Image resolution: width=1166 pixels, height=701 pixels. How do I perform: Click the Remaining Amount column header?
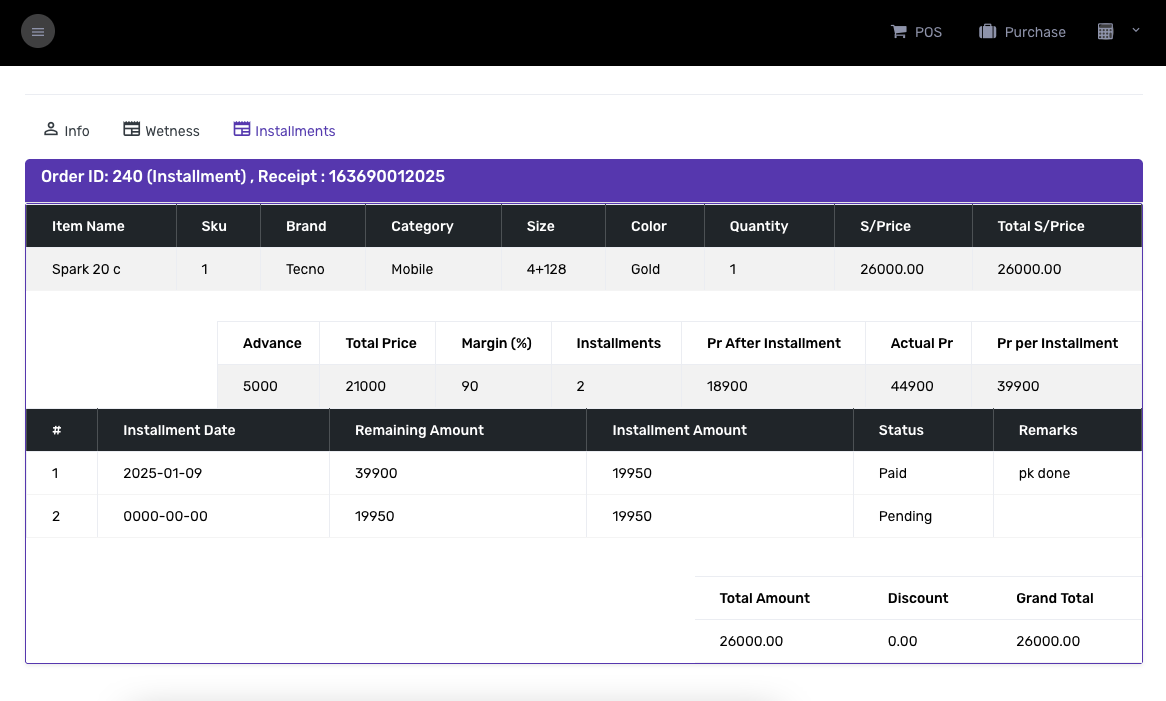pyautogui.click(x=458, y=430)
